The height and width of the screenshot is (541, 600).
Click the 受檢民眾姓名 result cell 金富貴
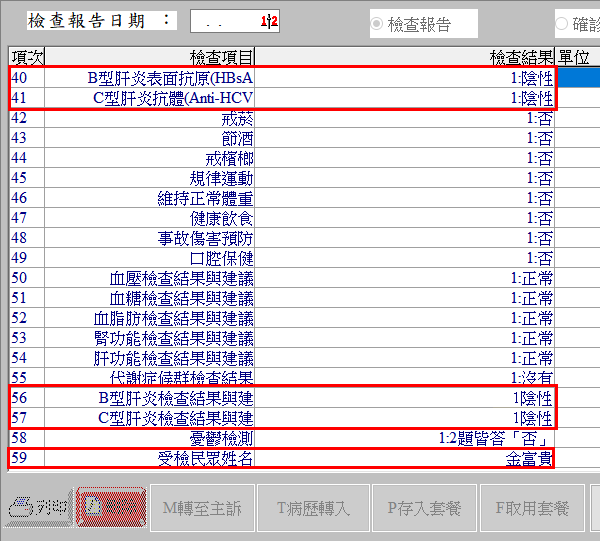click(x=406, y=459)
